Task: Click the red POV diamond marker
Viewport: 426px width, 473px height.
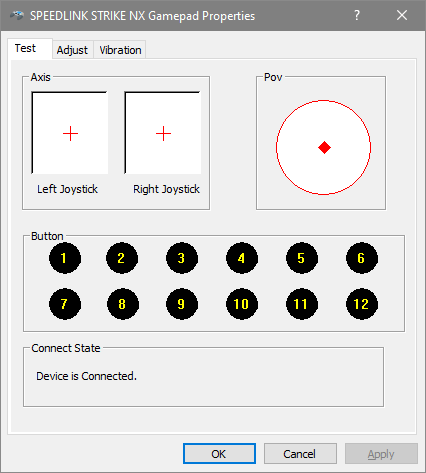Action: tap(324, 147)
